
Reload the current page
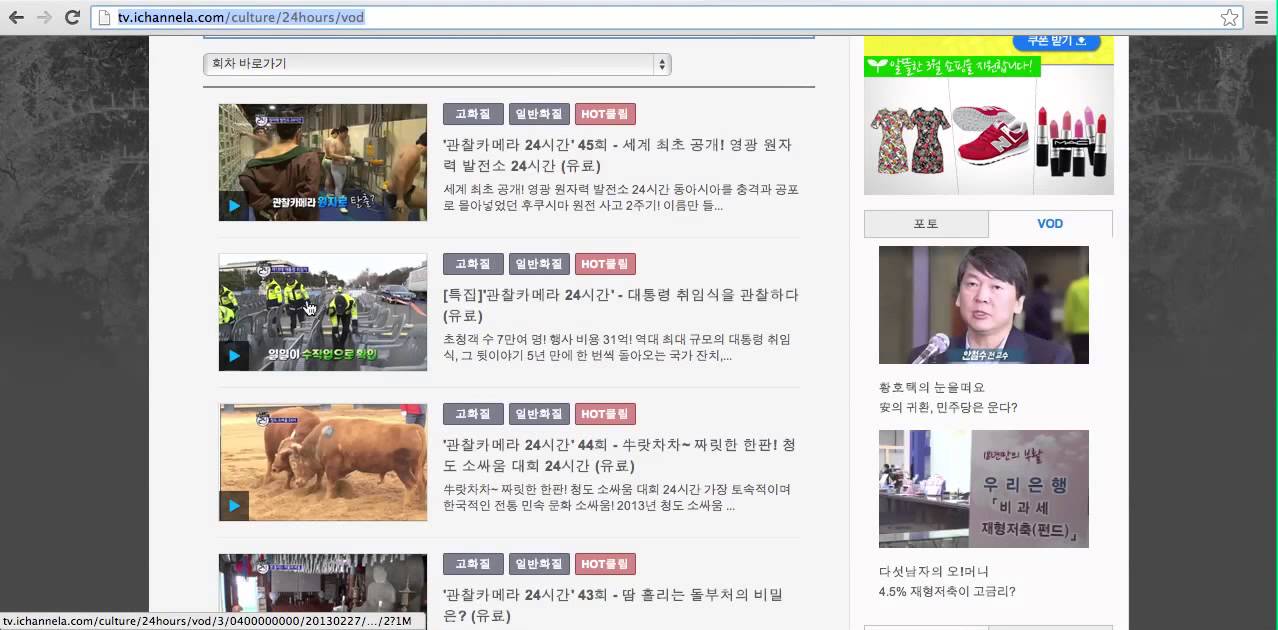coord(72,17)
